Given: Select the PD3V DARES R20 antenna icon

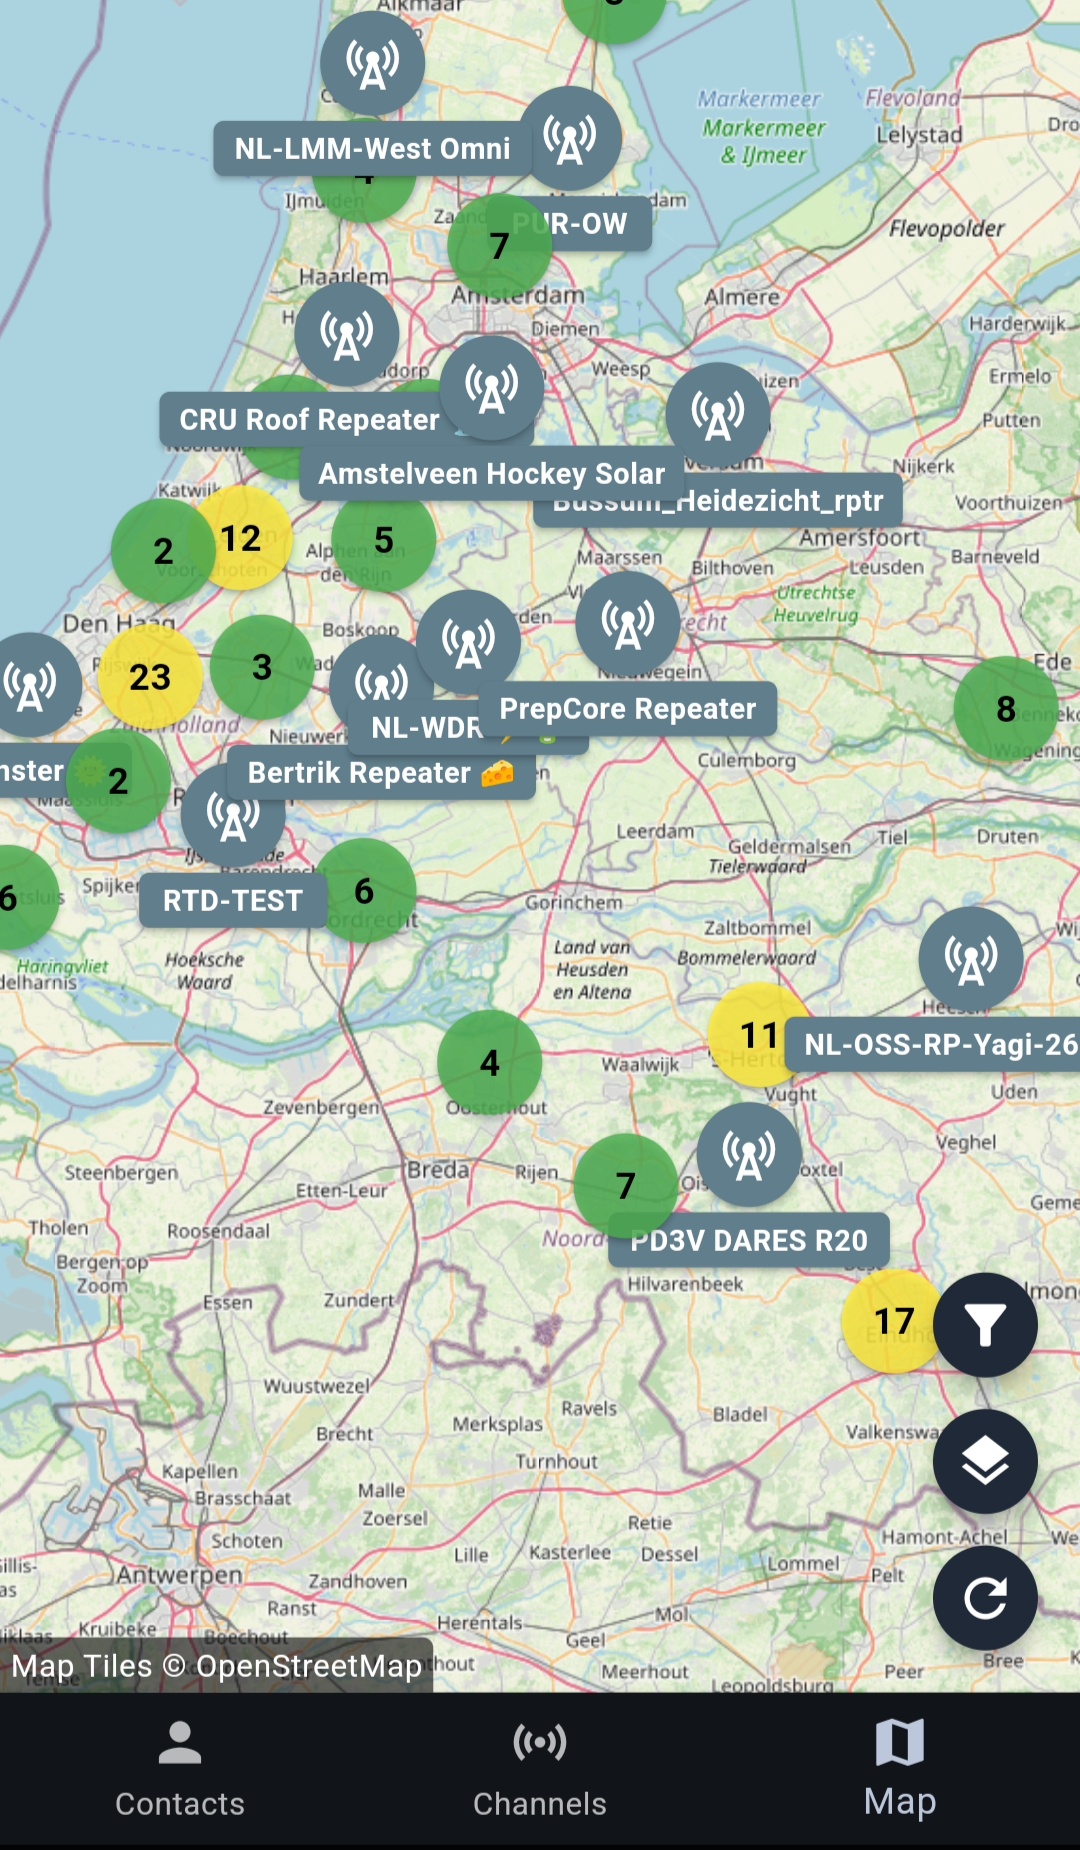Looking at the screenshot, I should [x=748, y=1155].
